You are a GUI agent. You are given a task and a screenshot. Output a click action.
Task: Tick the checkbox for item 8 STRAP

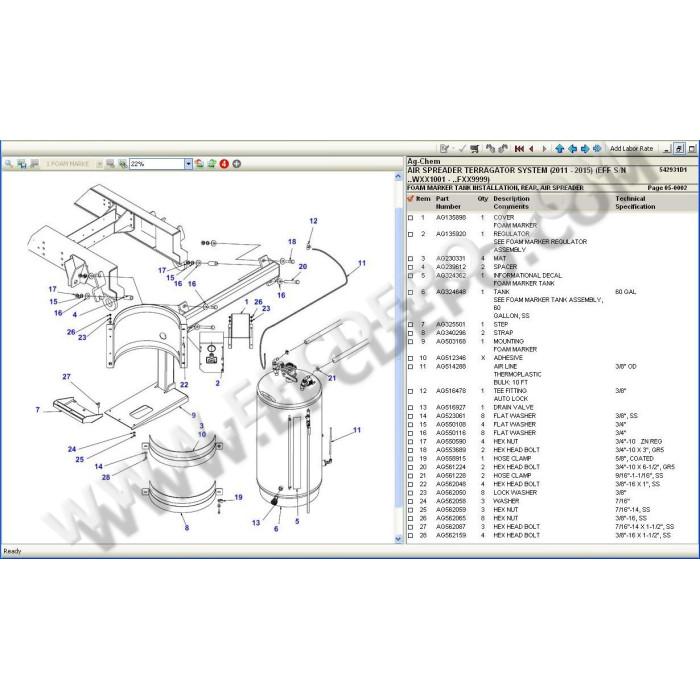(411, 333)
